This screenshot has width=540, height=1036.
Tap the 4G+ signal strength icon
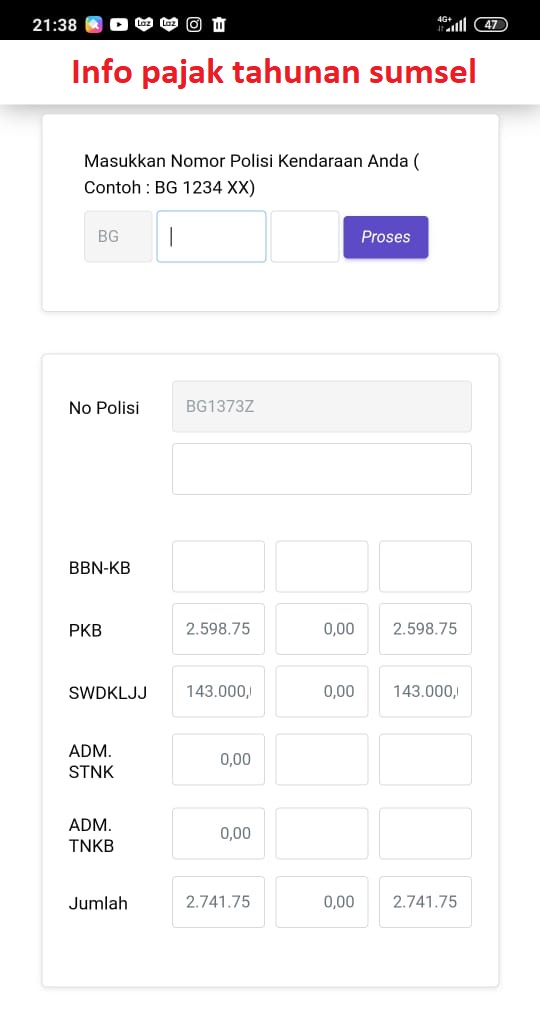(451, 24)
